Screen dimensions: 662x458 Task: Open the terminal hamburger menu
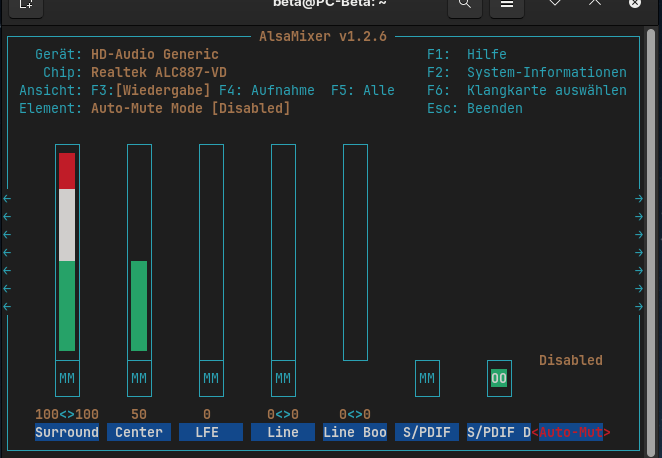[507, 5]
